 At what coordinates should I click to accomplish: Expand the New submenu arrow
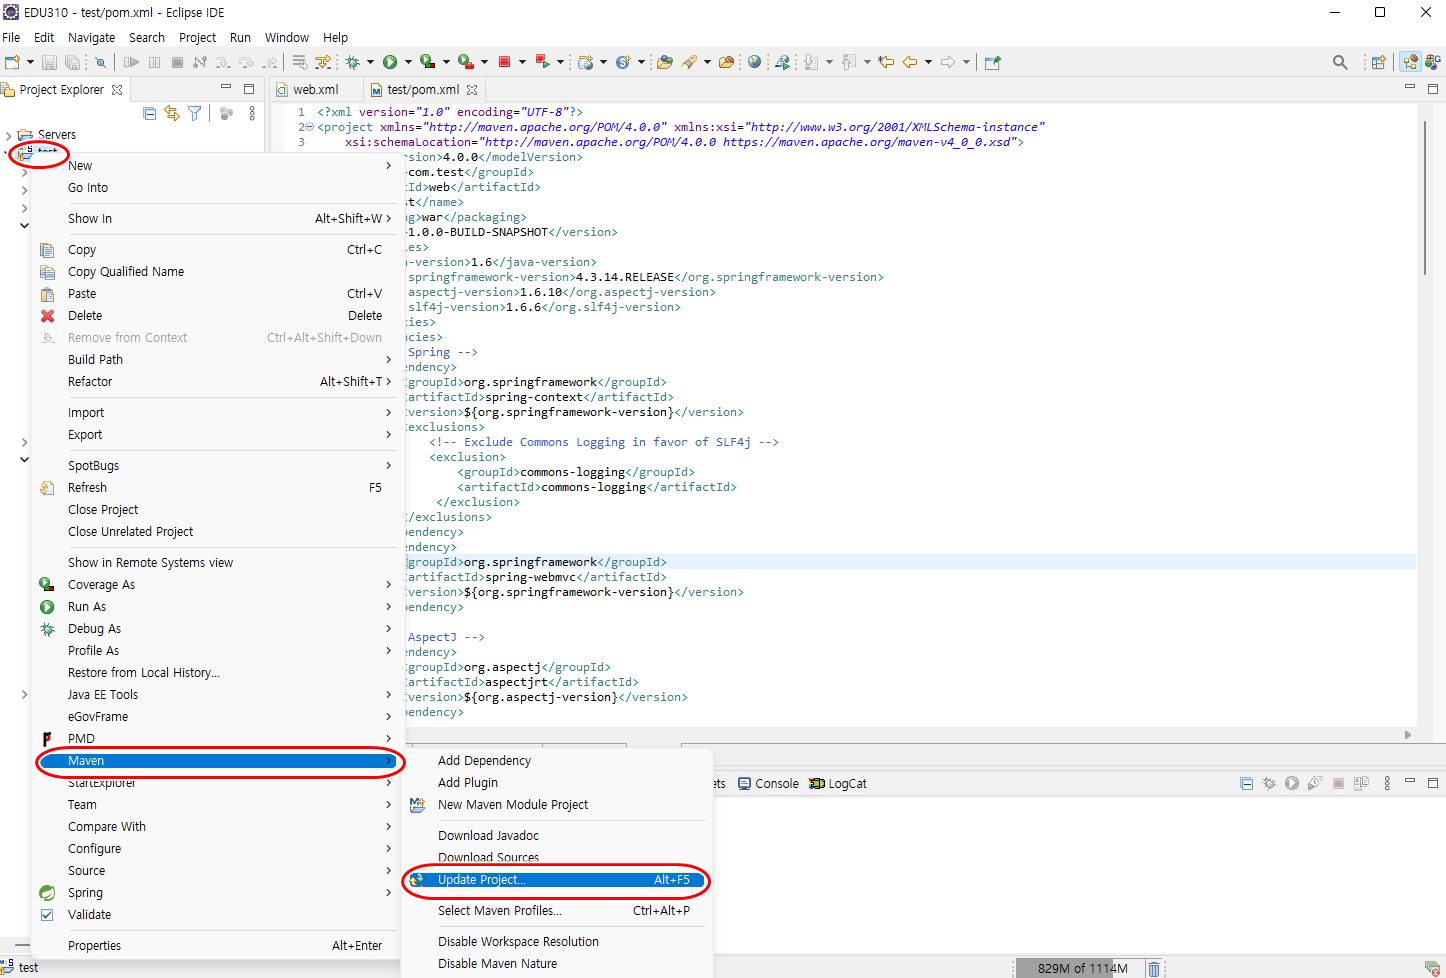tap(388, 166)
